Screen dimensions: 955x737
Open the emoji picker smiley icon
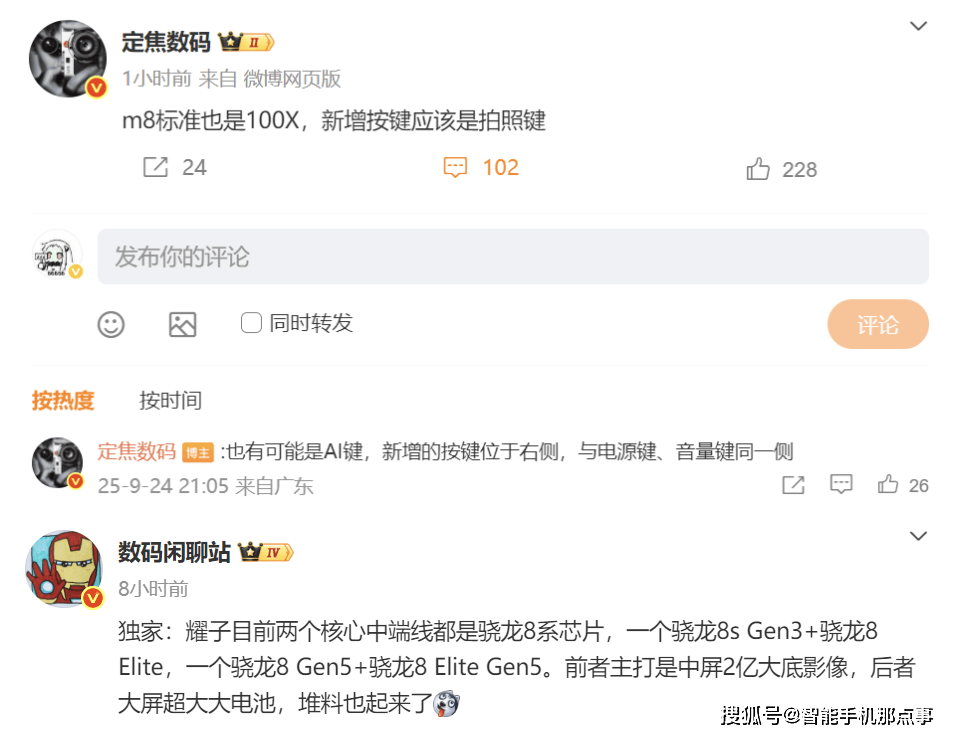pos(111,324)
